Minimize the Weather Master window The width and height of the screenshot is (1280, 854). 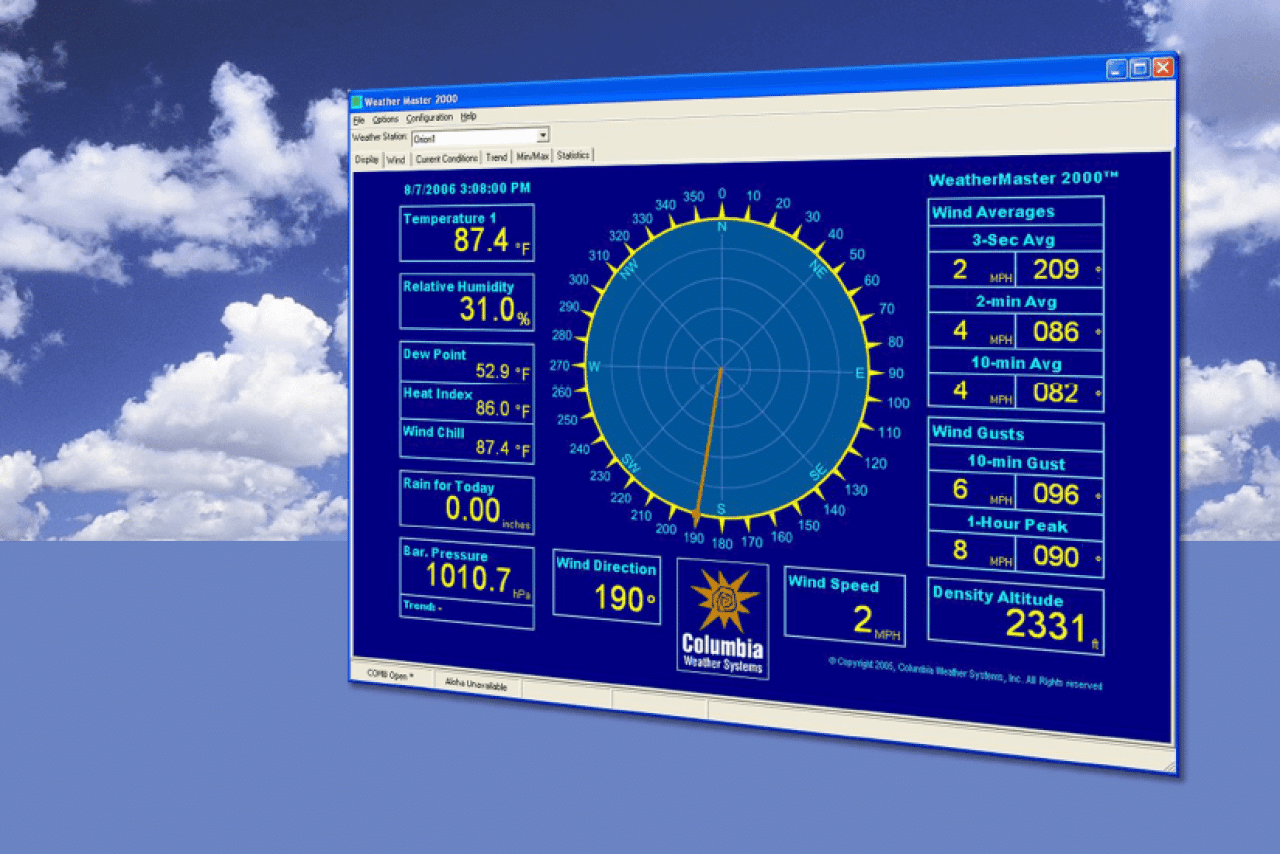tap(1117, 69)
